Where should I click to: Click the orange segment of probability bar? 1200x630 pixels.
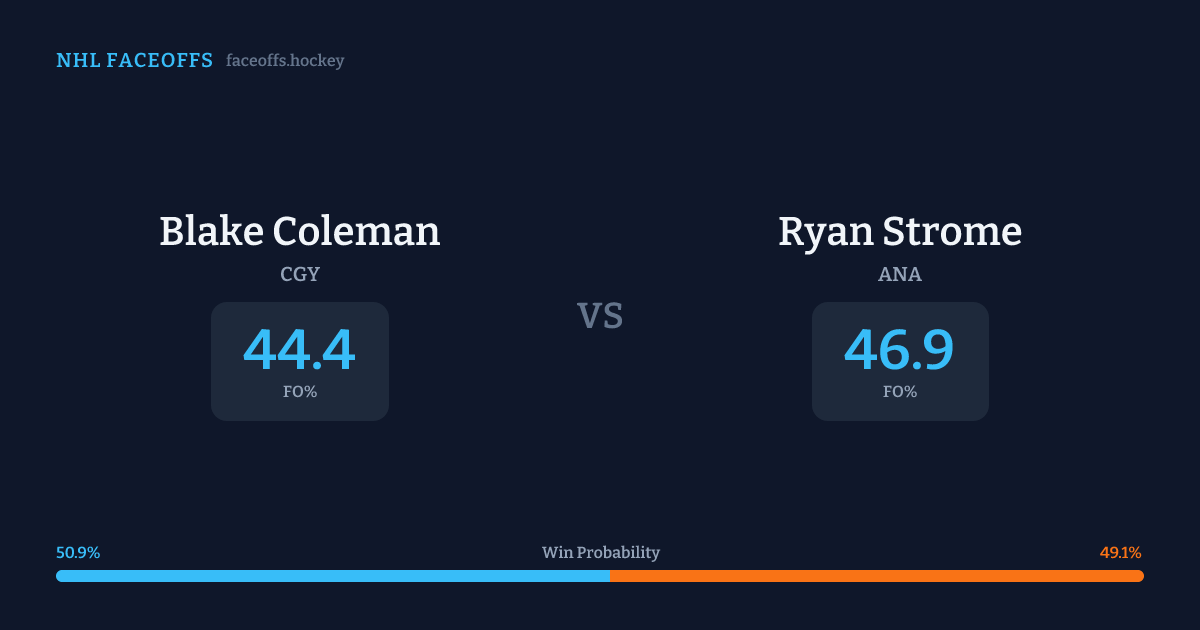tap(876, 576)
